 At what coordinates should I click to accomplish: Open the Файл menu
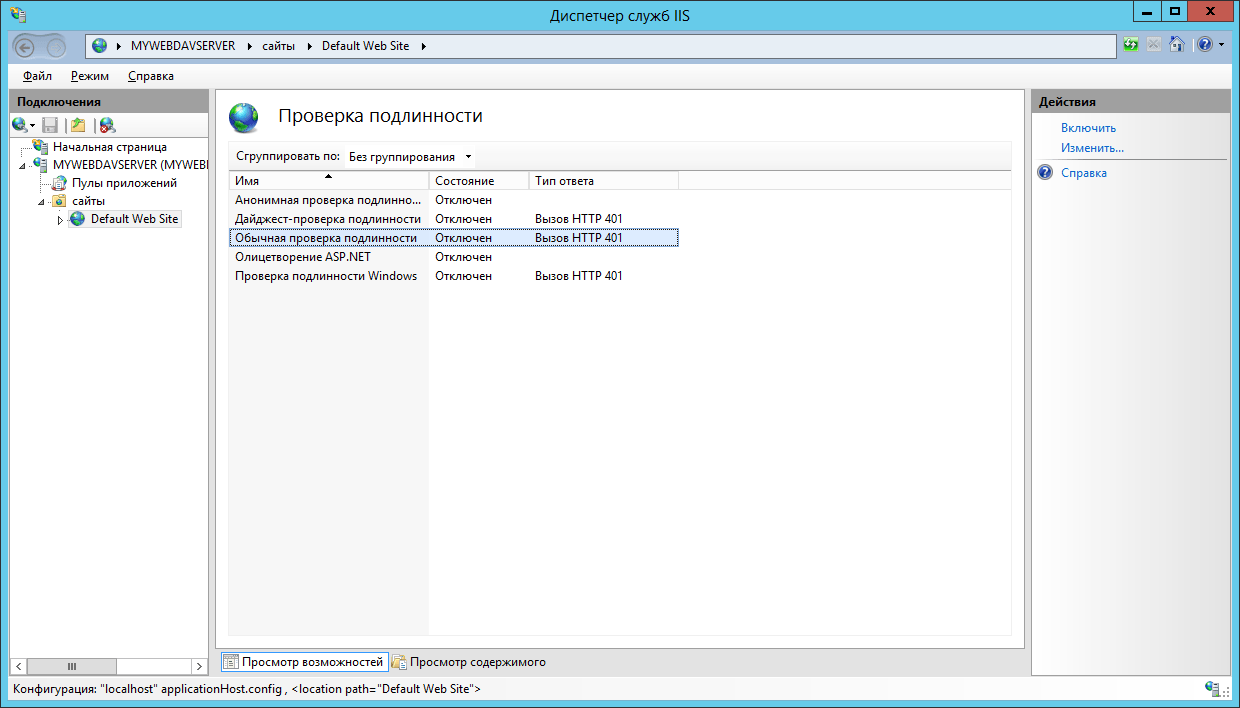click(x=37, y=76)
